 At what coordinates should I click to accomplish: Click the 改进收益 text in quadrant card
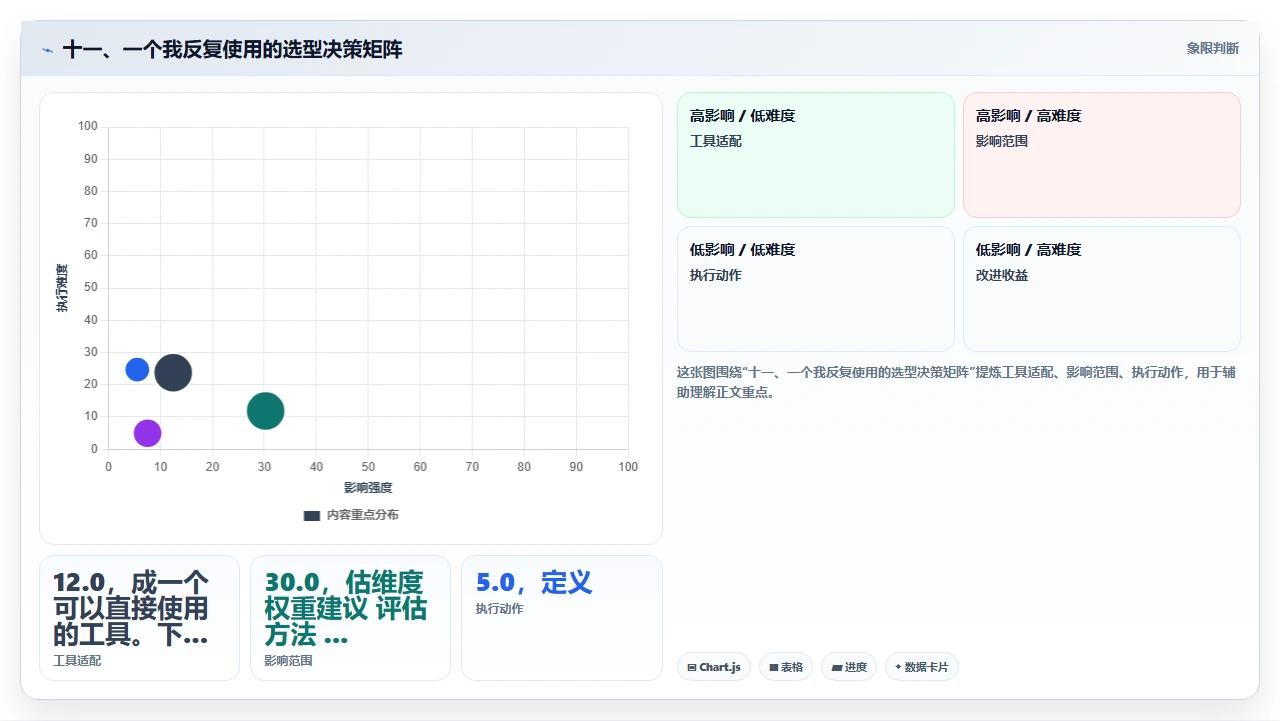coord(1002,275)
